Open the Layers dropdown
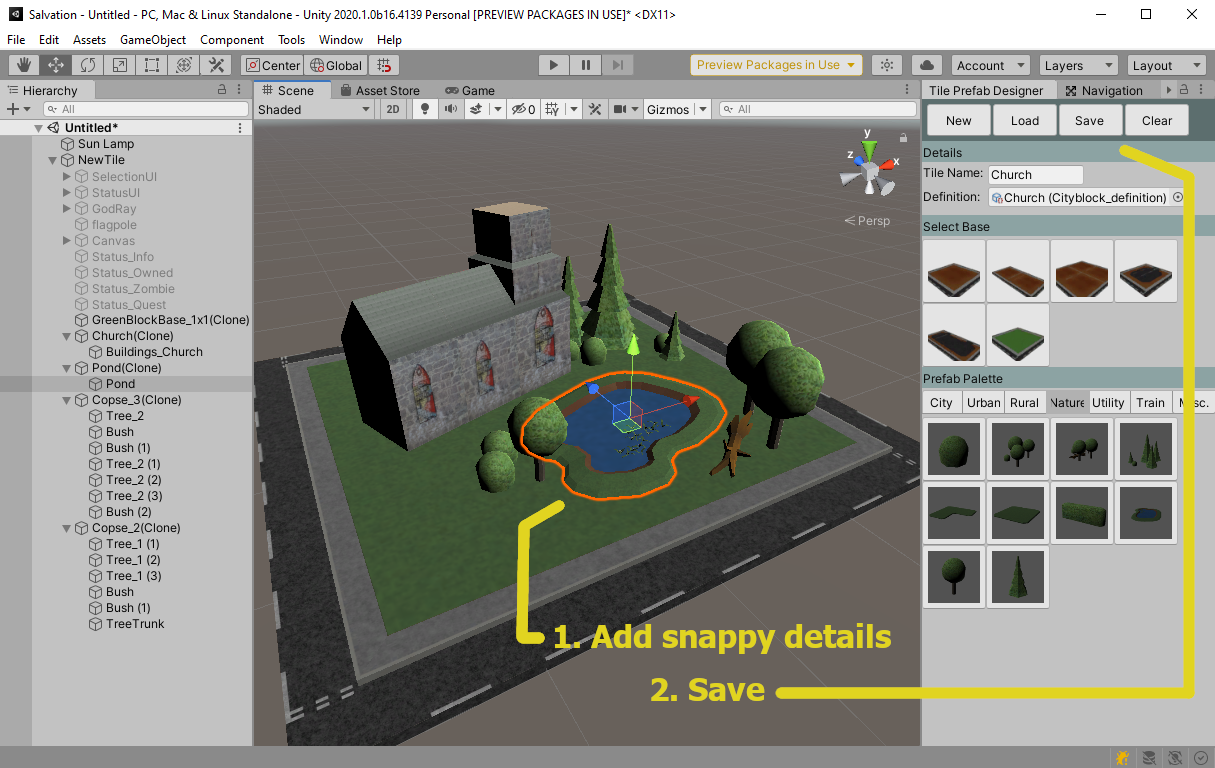The width and height of the screenshot is (1215, 768). (x=1078, y=65)
